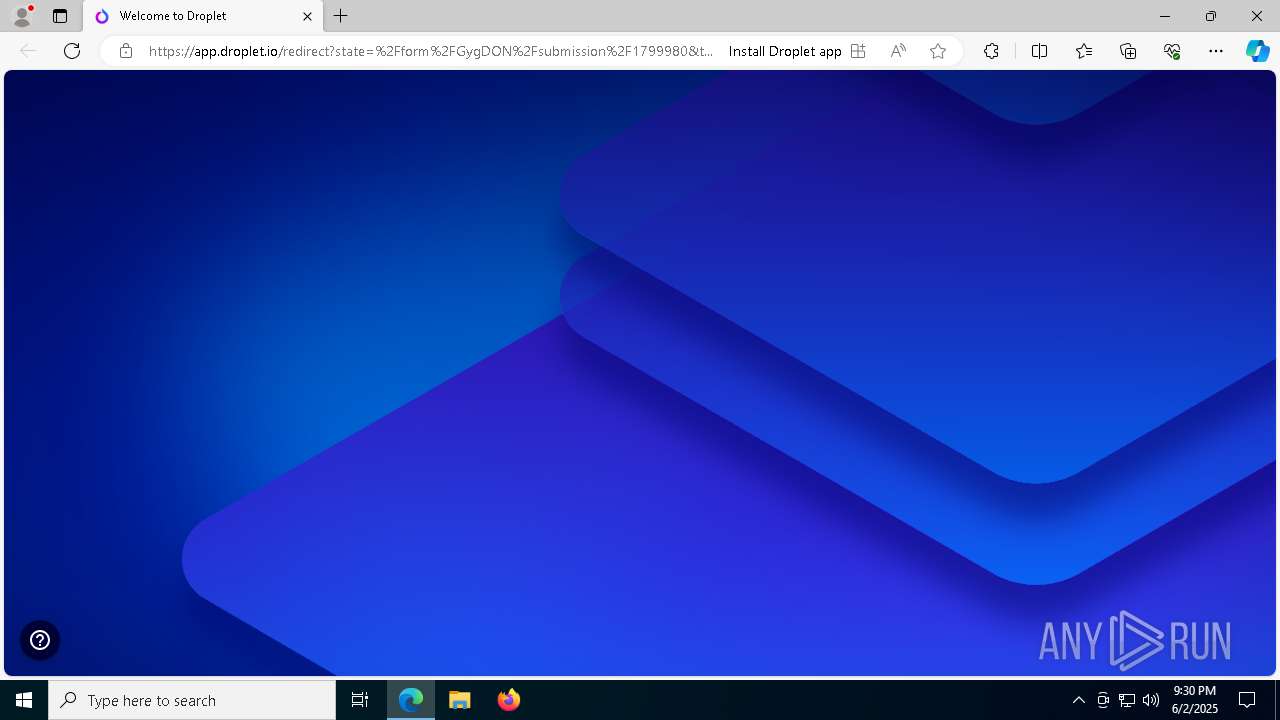Open File Explorer from taskbar

click(x=460, y=700)
